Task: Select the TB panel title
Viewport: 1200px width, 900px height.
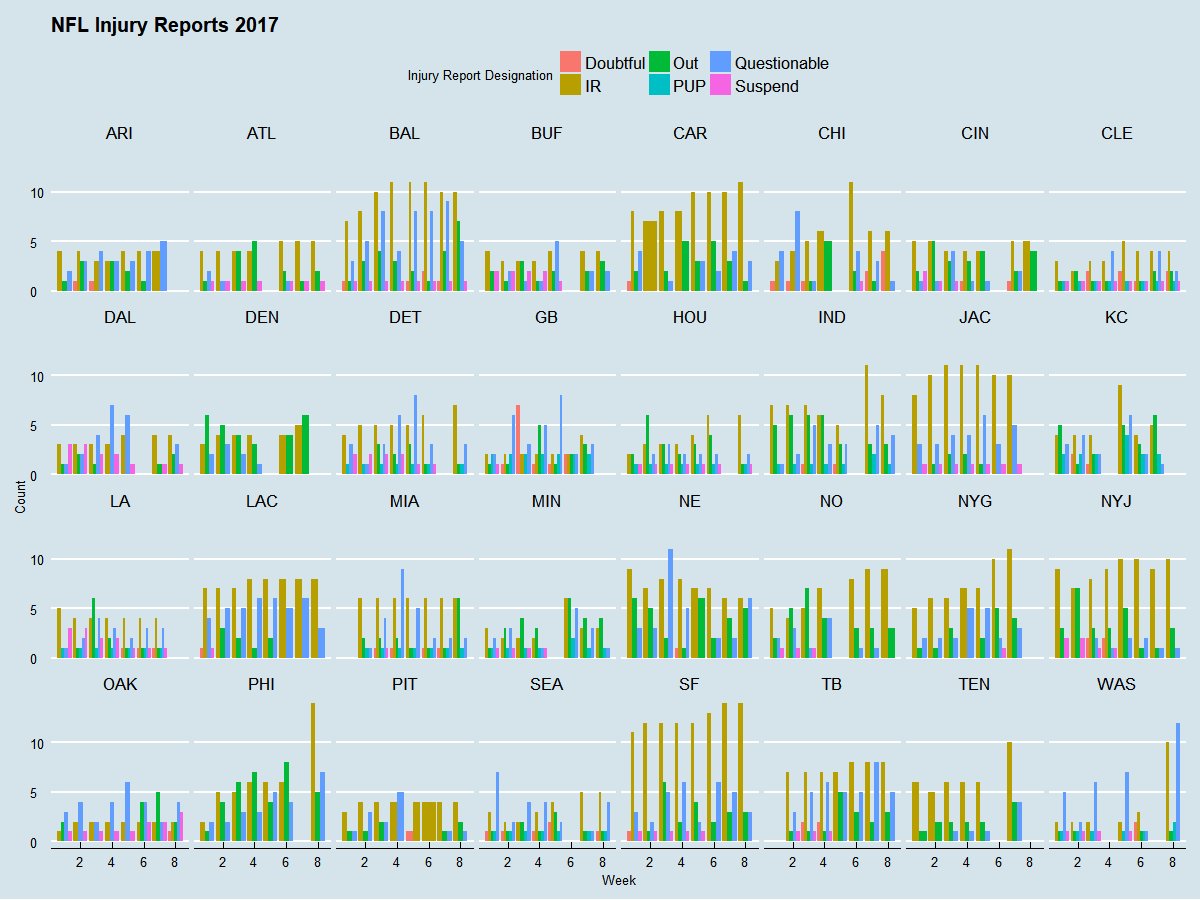Action: point(832,685)
